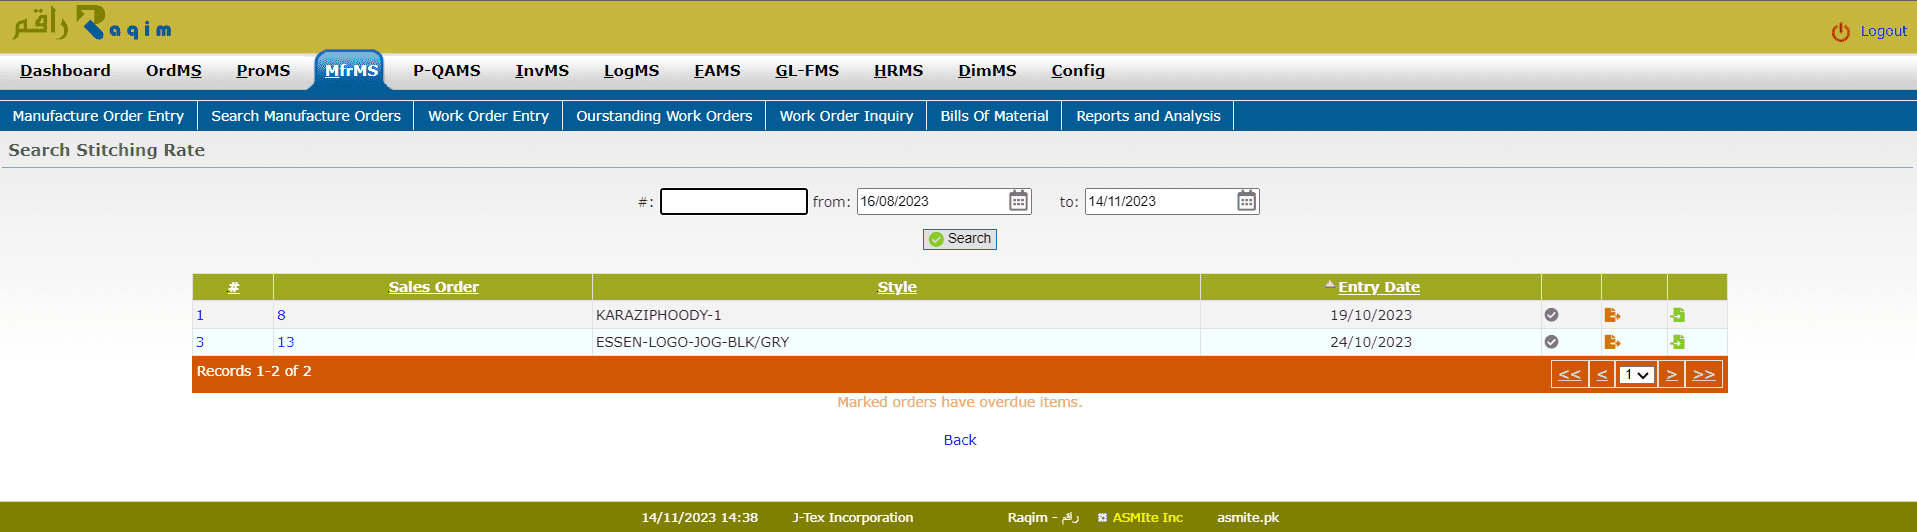
Task: Click the Back link
Action: [x=959, y=440]
